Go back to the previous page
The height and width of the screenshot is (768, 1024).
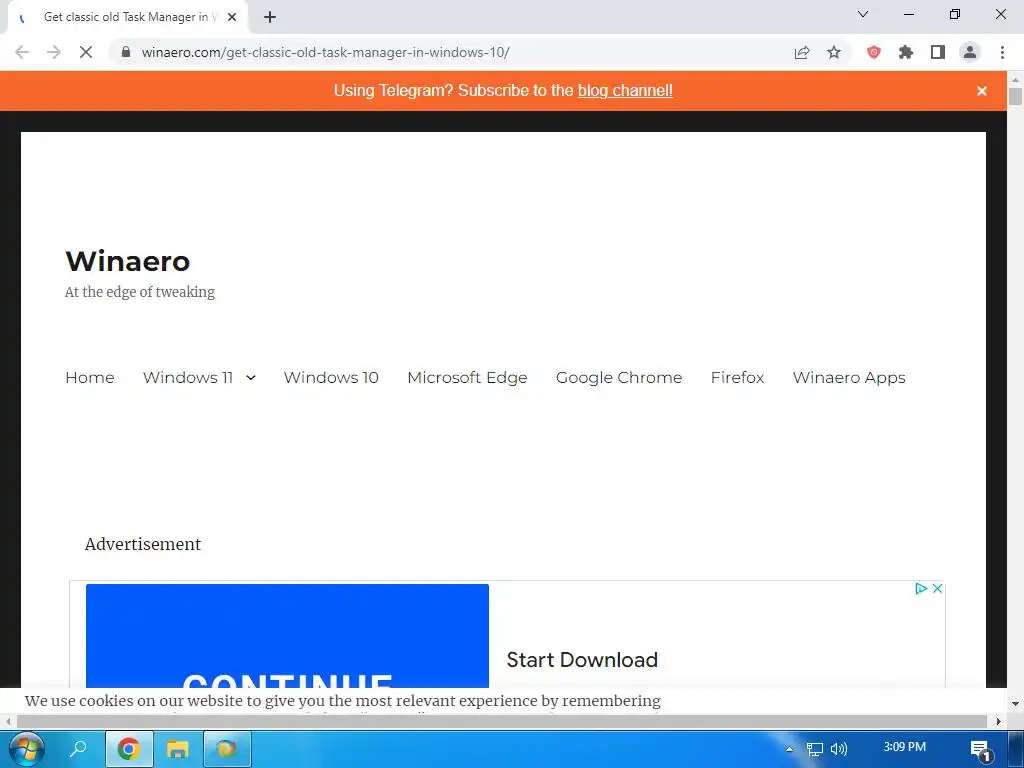pos(22,52)
